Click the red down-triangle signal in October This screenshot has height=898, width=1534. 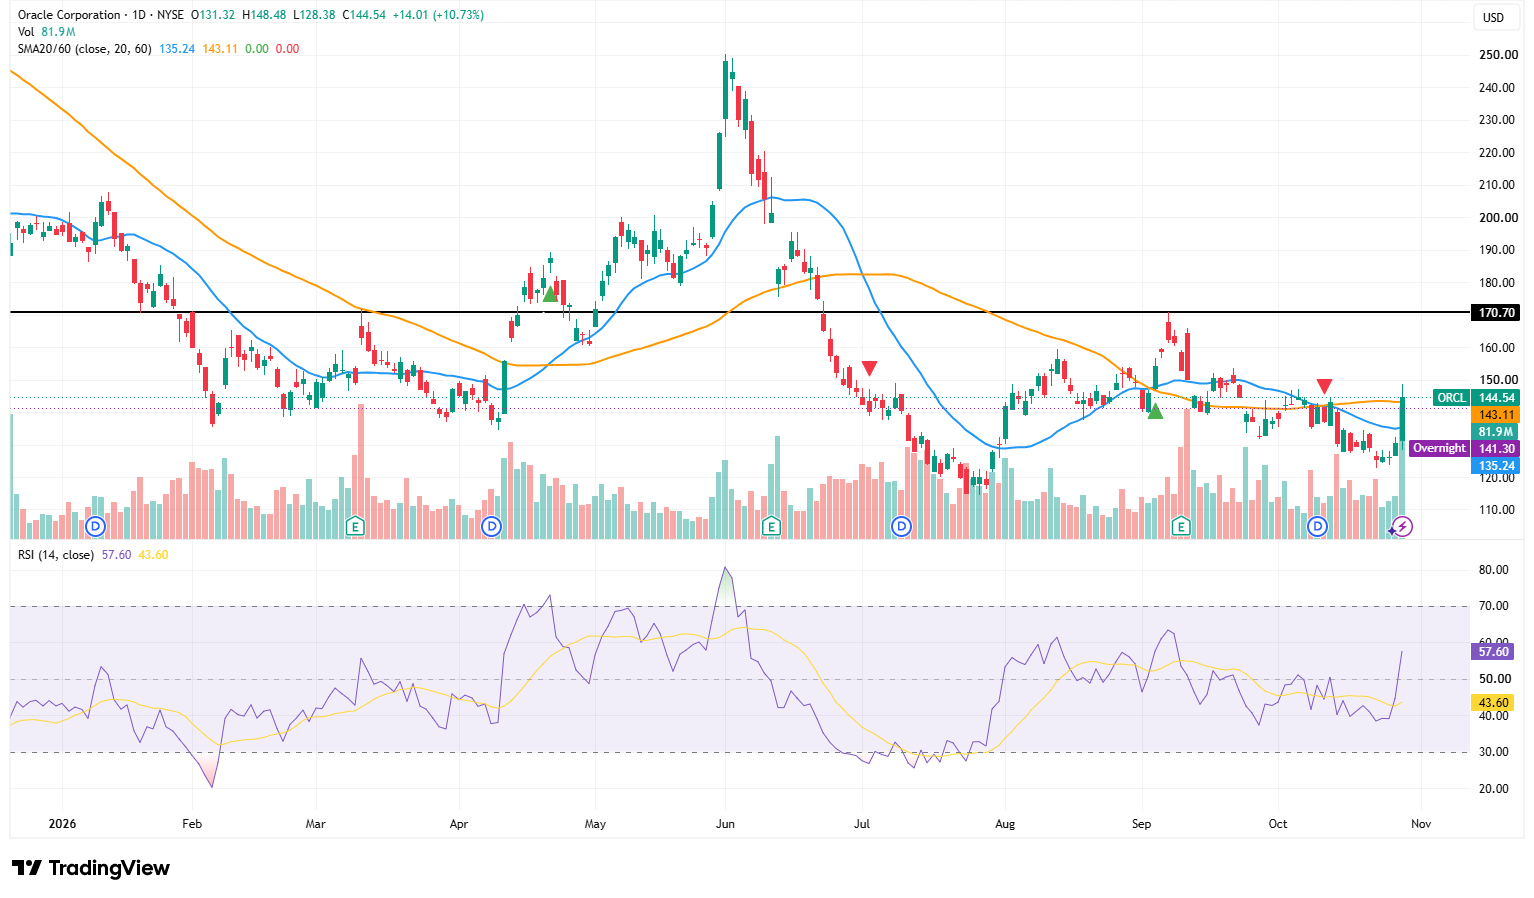click(1324, 386)
